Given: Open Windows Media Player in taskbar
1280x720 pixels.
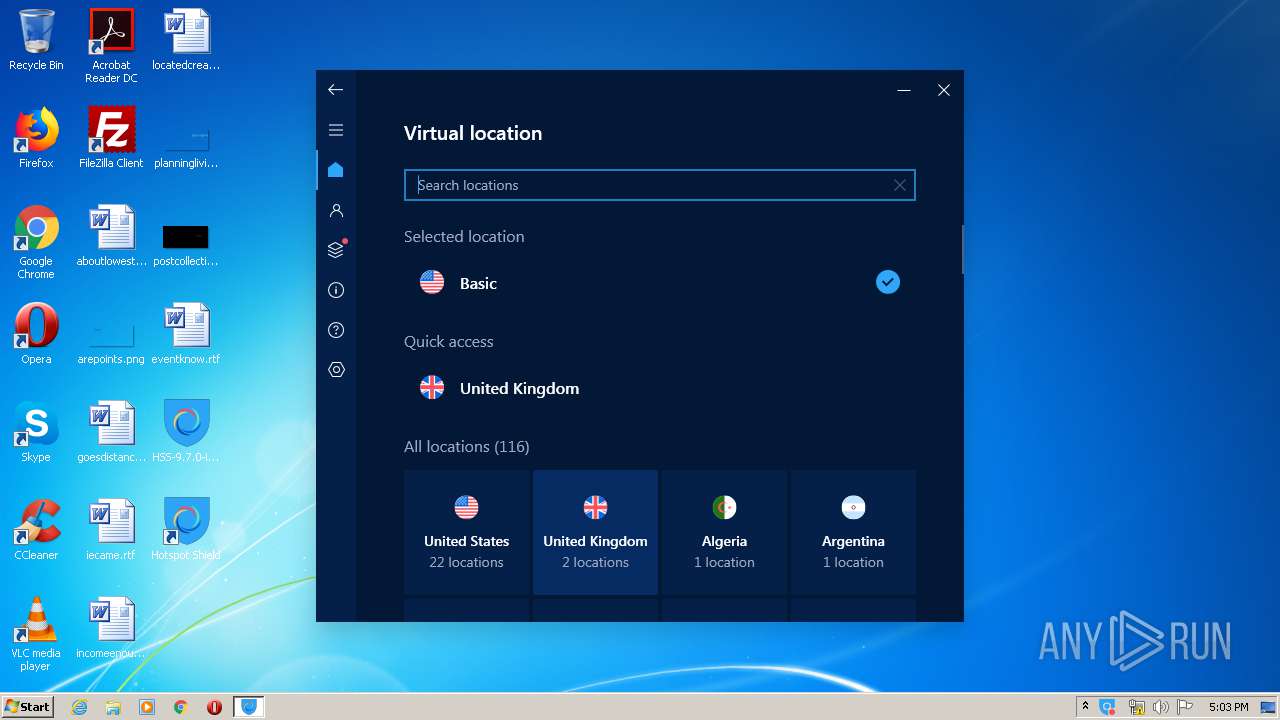Looking at the screenshot, I should pyautogui.click(x=147, y=707).
